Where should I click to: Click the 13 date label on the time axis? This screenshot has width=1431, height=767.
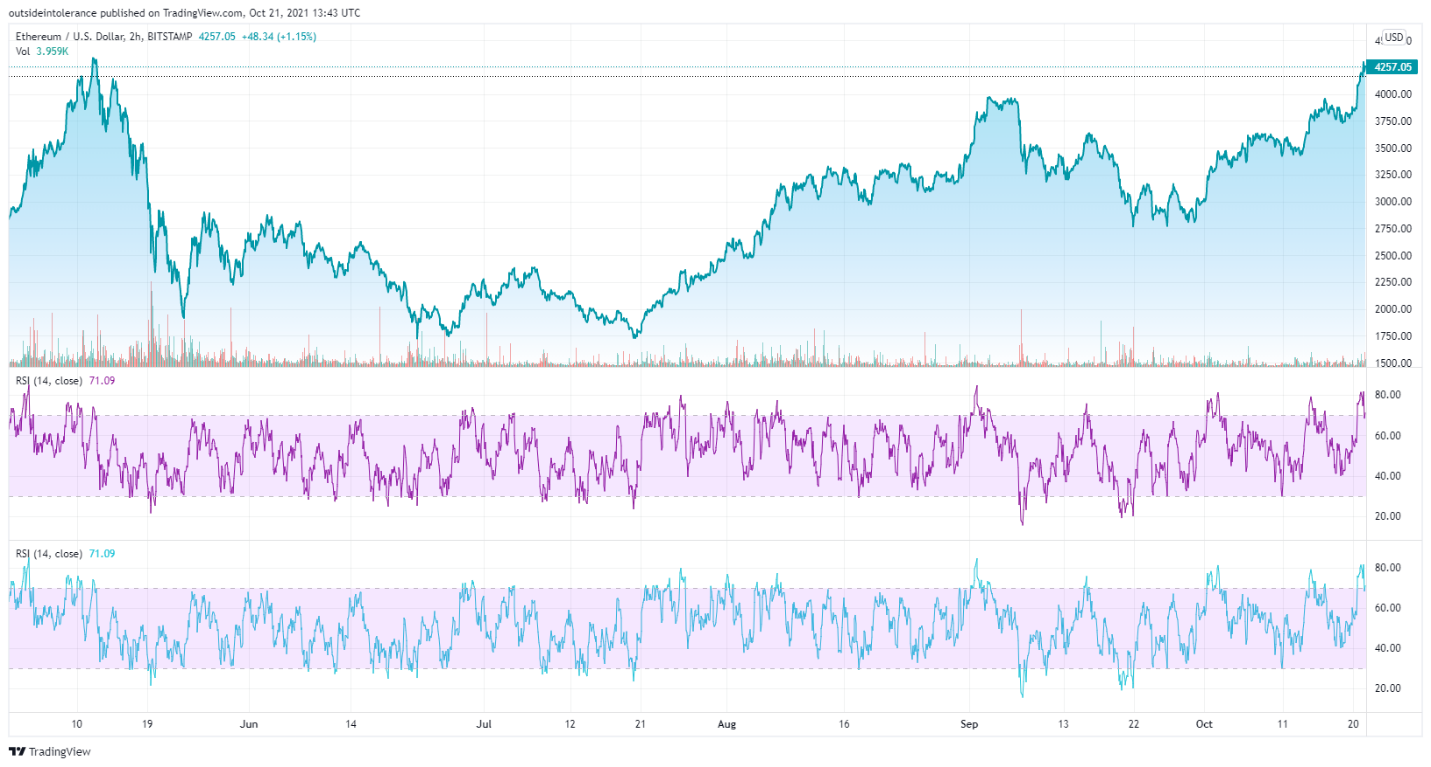point(1063,723)
